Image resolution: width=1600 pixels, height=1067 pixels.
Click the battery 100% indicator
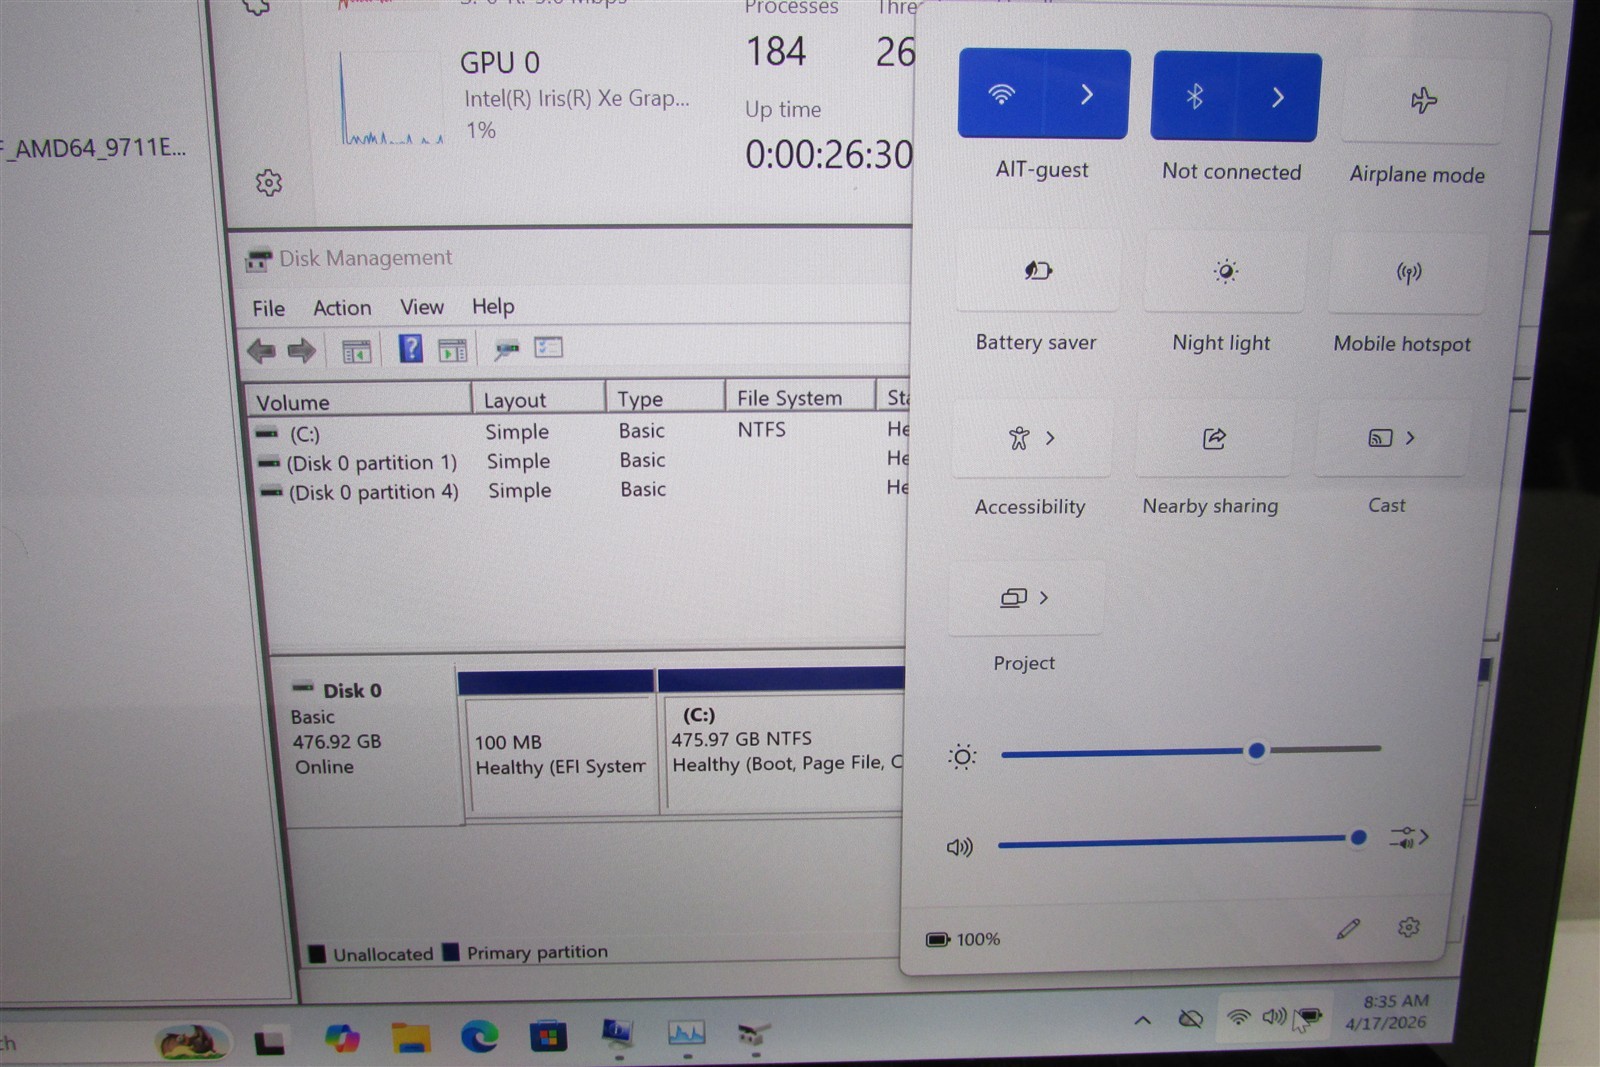point(962,939)
